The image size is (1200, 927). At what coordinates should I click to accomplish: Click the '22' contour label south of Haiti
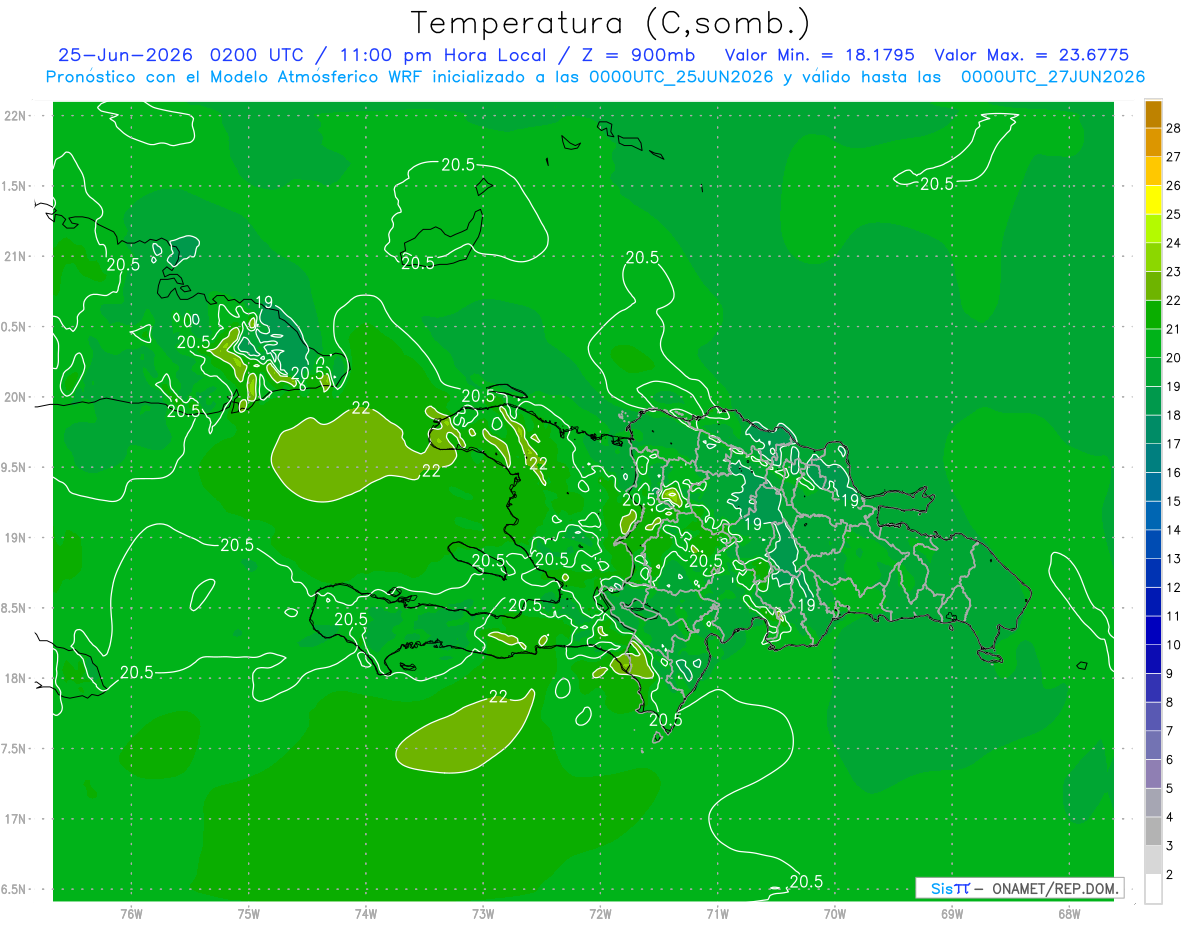(x=498, y=697)
